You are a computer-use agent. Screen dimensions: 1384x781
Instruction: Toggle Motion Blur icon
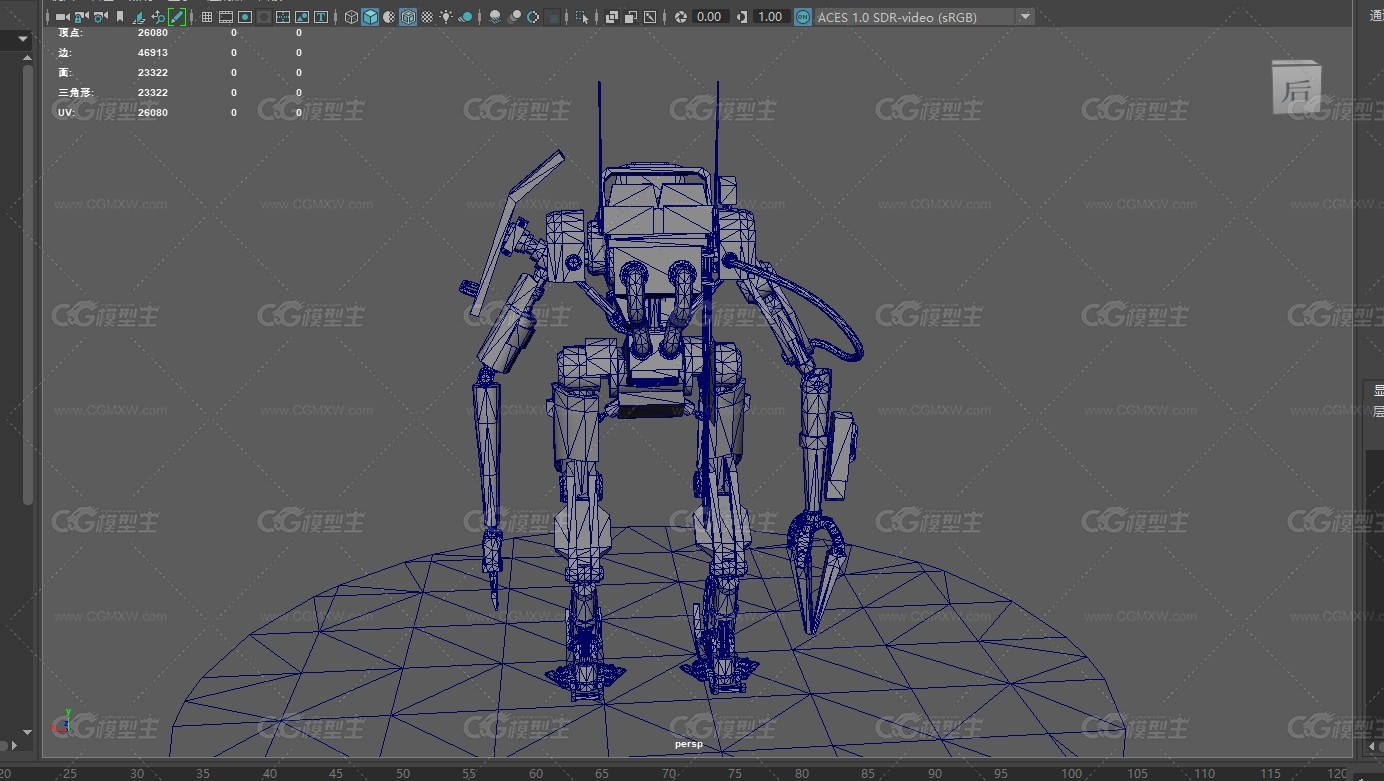click(515, 17)
